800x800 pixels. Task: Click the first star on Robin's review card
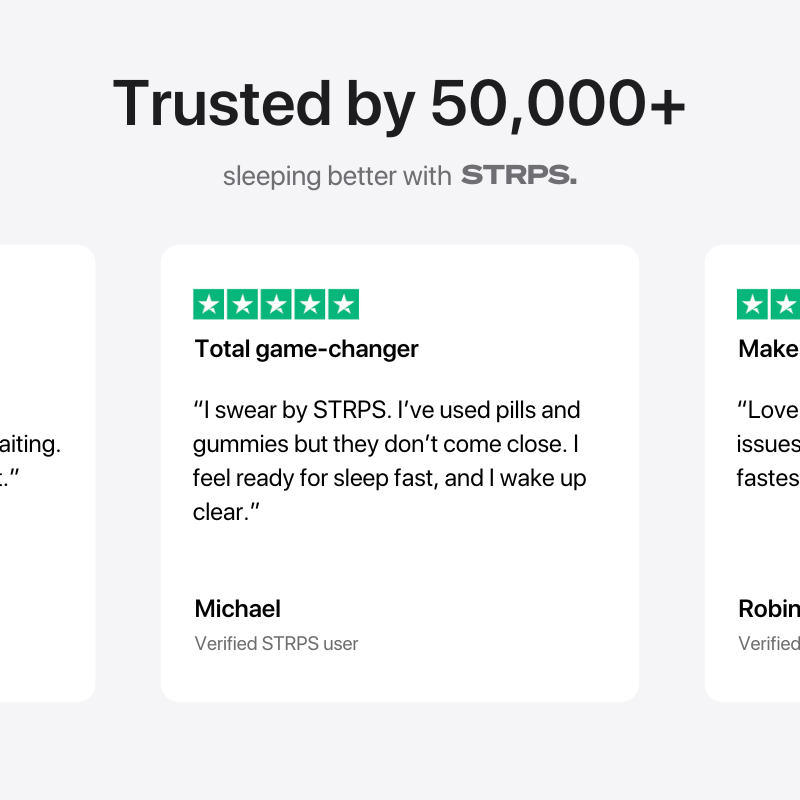pyautogui.click(x=752, y=304)
